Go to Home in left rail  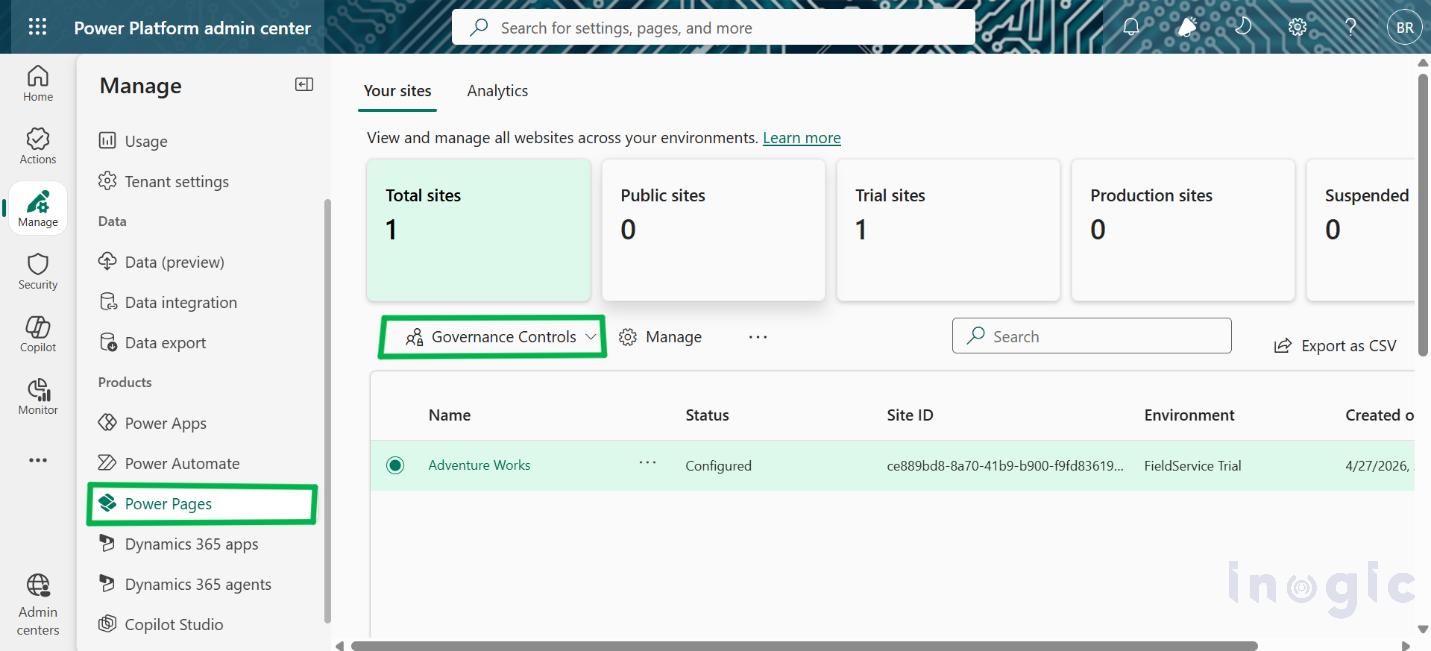click(x=38, y=84)
